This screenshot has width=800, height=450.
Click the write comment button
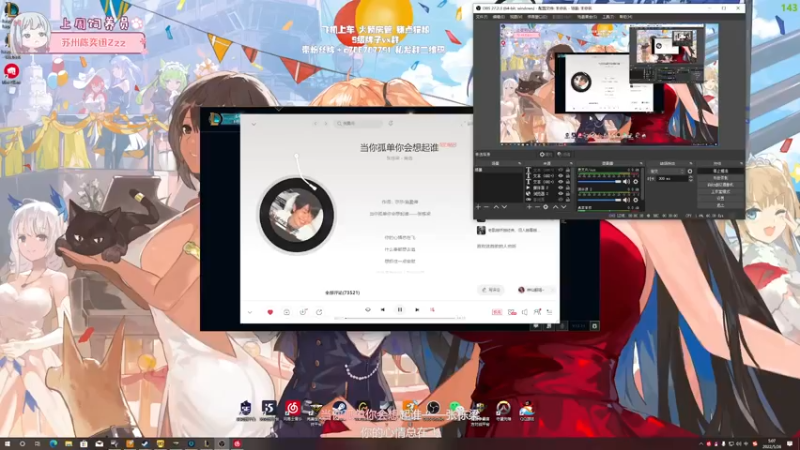491,290
